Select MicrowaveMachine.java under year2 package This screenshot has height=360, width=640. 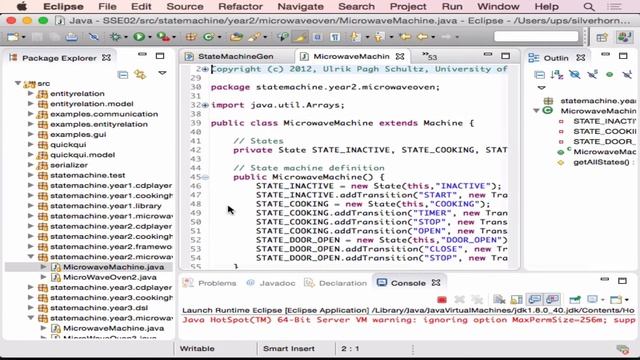[113, 267]
